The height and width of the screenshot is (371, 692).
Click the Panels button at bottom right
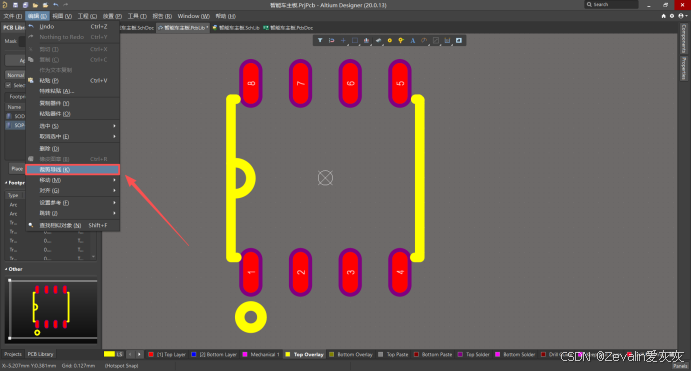680,366
